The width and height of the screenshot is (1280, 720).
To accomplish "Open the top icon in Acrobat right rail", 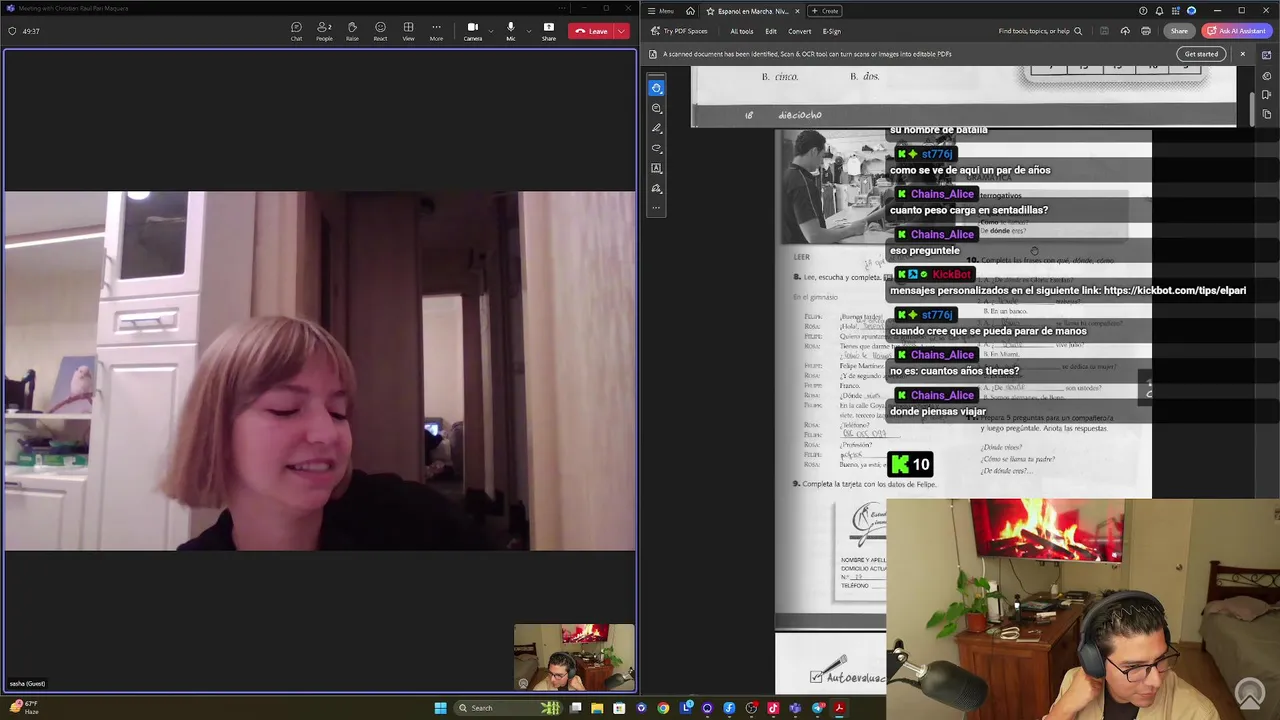I will 1266,54.
